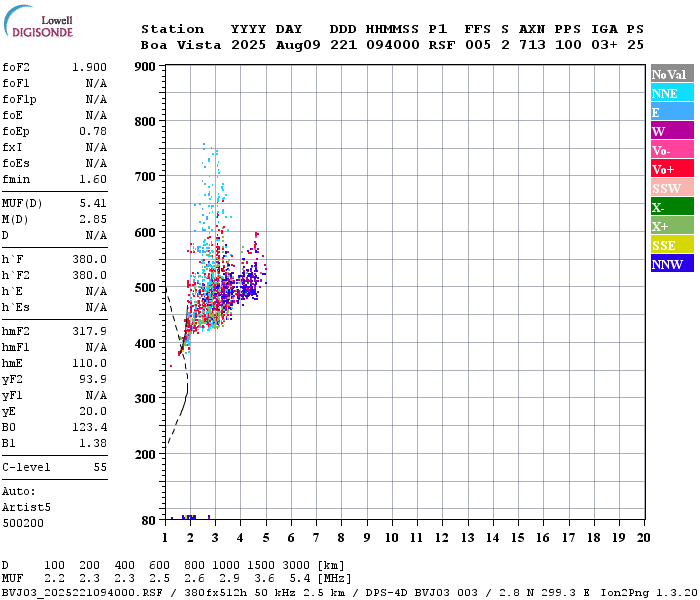The width and height of the screenshot is (700, 600).
Task: Select the X- dark green swatch
Action: [x=672, y=207]
